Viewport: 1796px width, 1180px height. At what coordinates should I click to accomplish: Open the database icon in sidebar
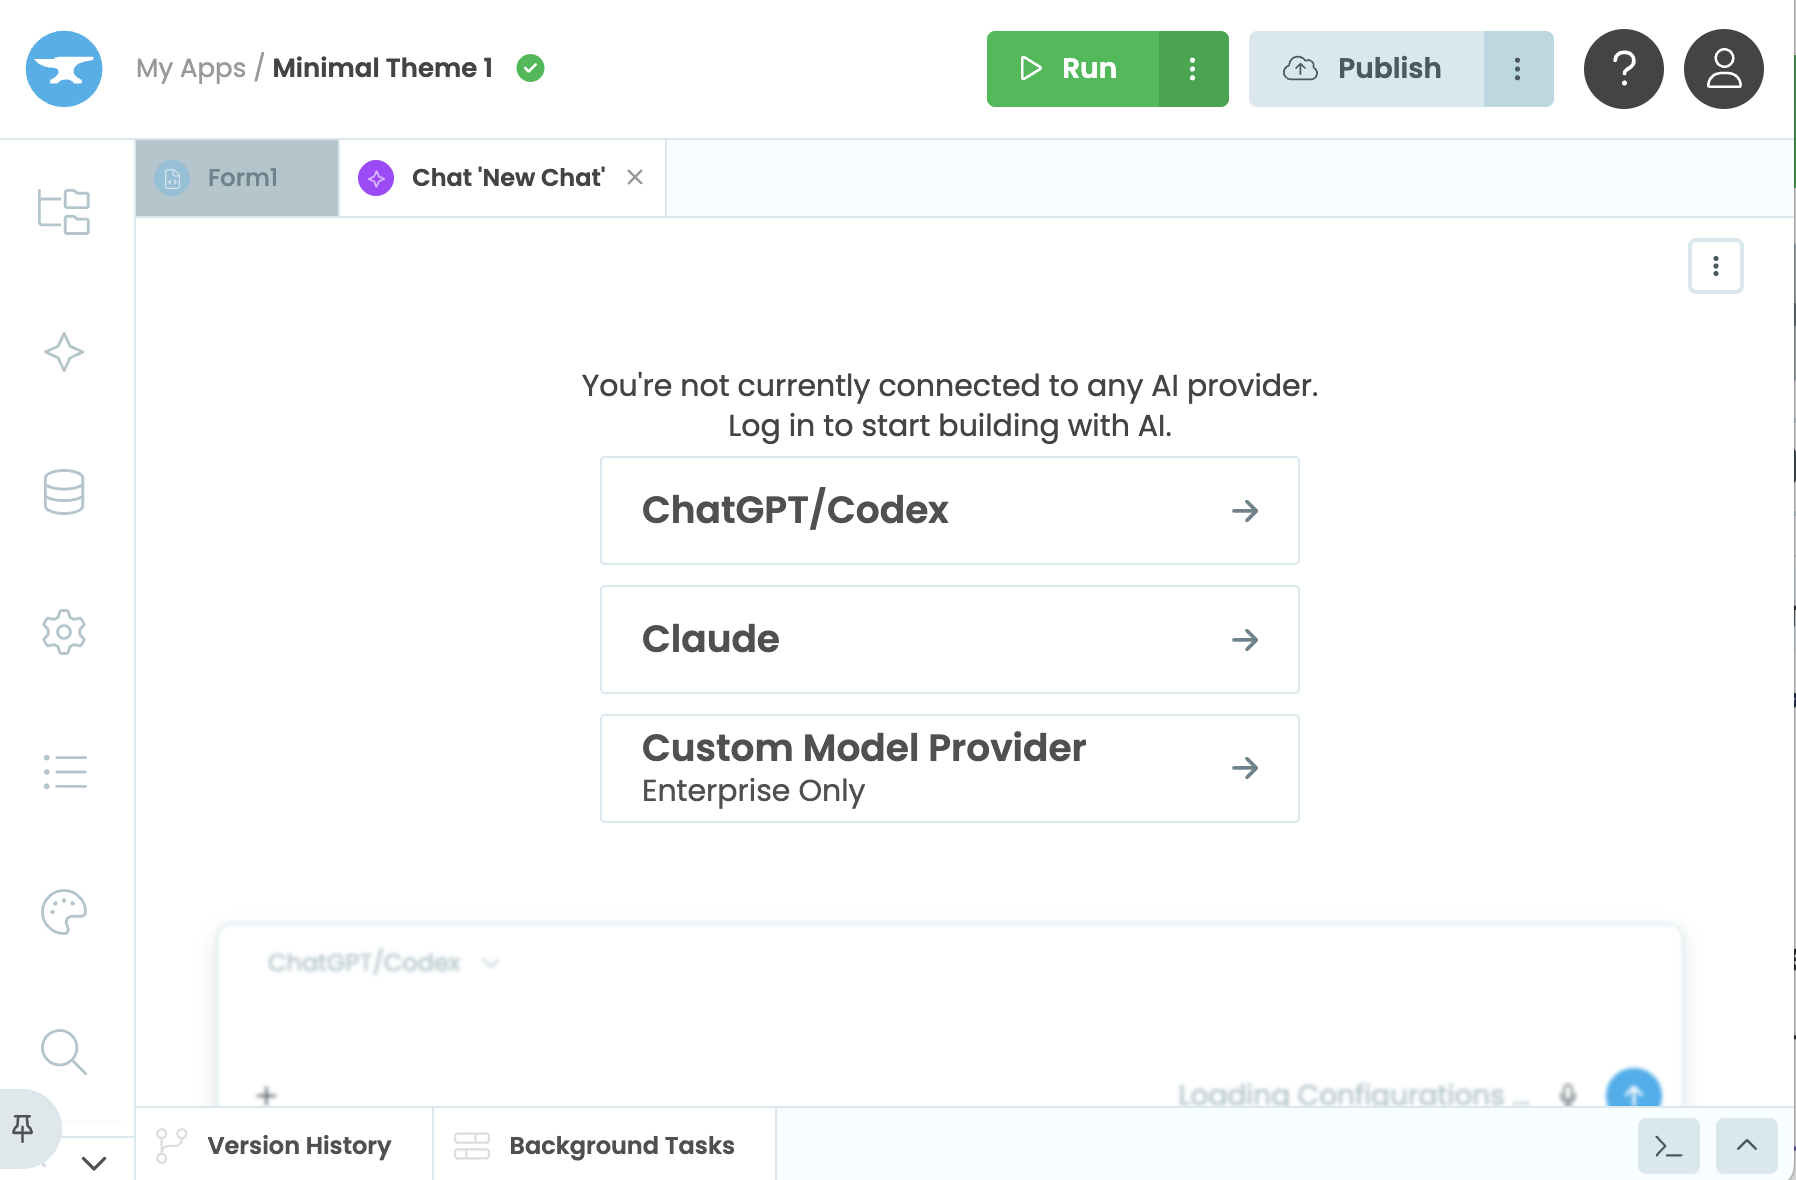[64, 492]
